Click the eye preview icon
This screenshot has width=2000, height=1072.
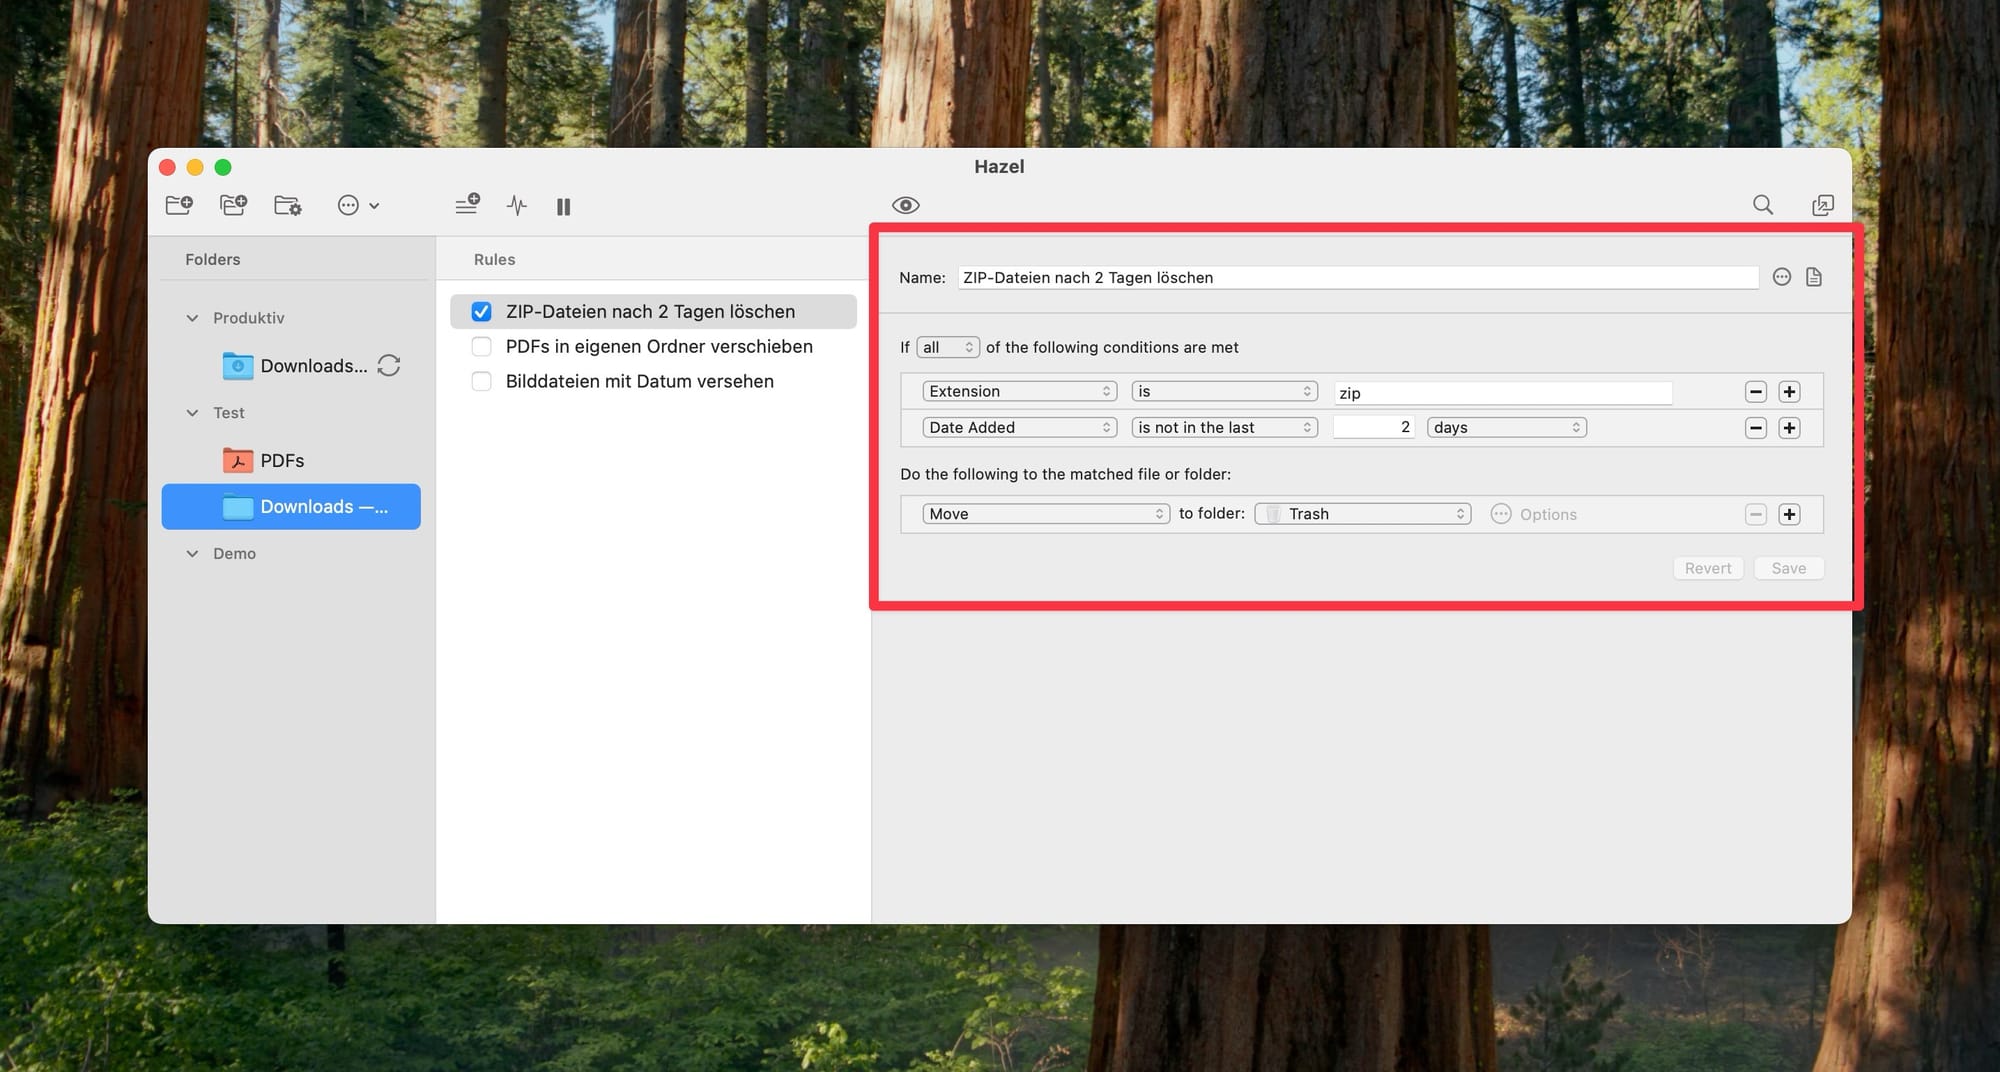tap(906, 205)
